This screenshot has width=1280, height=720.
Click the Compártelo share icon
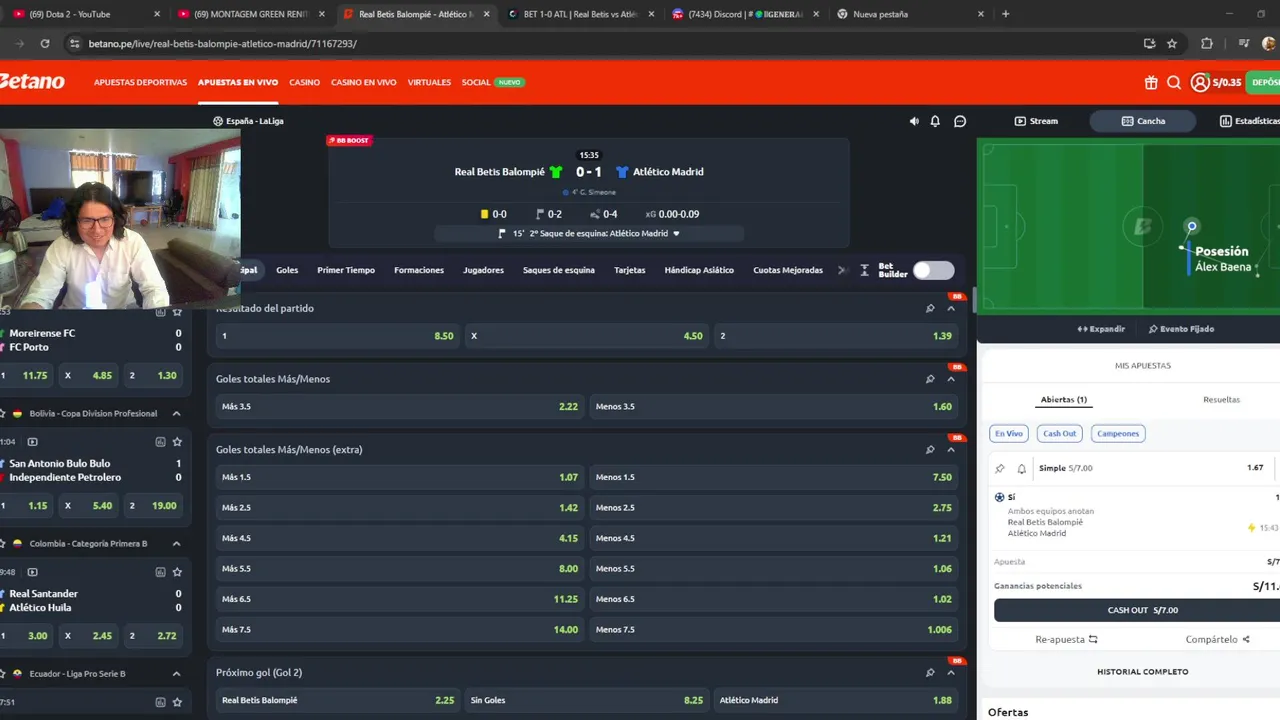(x=1246, y=639)
